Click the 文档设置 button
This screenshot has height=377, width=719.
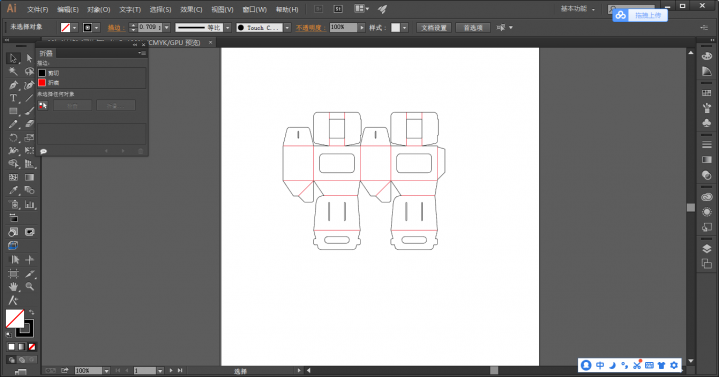pos(434,28)
